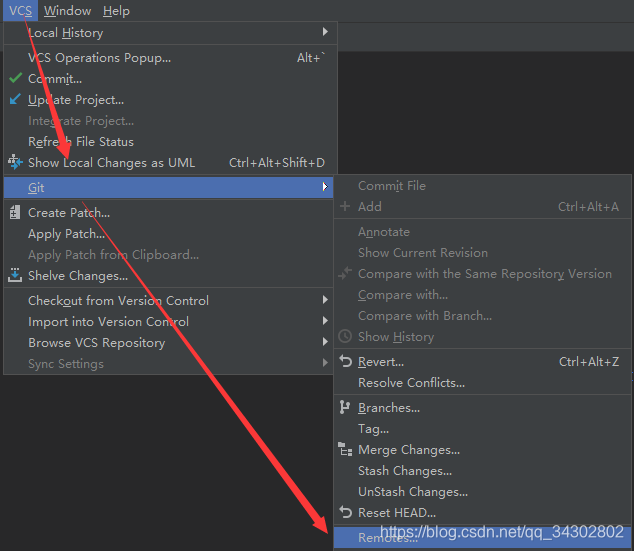Select Show History entry
The height and width of the screenshot is (551, 634).
(482, 337)
